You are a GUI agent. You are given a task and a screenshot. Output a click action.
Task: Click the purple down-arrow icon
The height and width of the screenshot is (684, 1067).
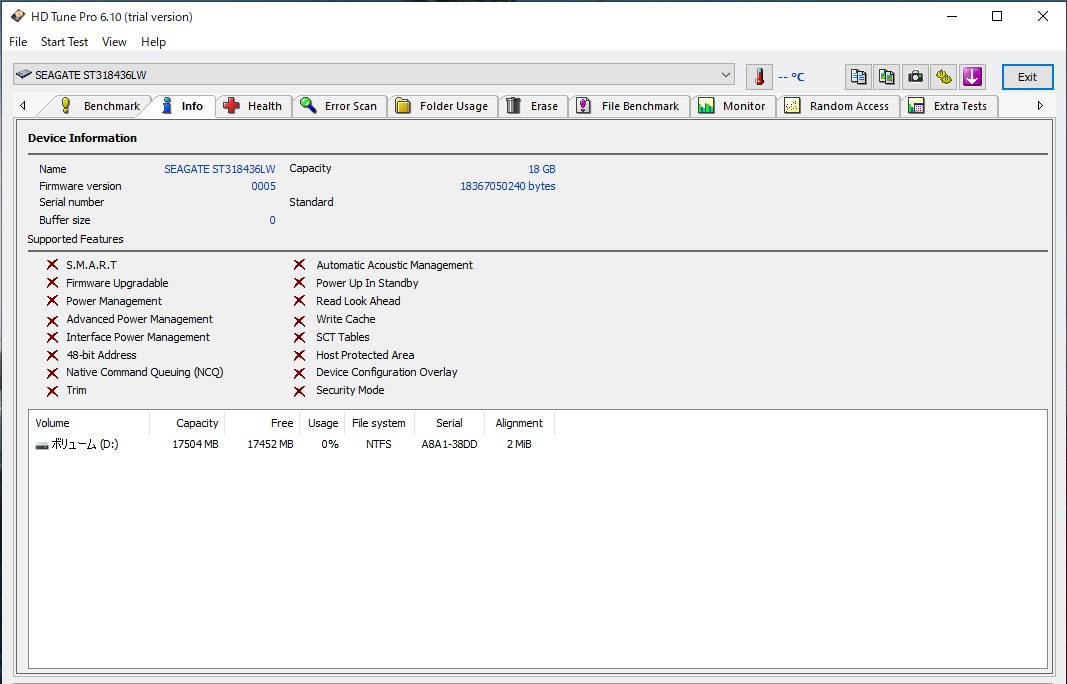pyautogui.click(x=972, y=77)
